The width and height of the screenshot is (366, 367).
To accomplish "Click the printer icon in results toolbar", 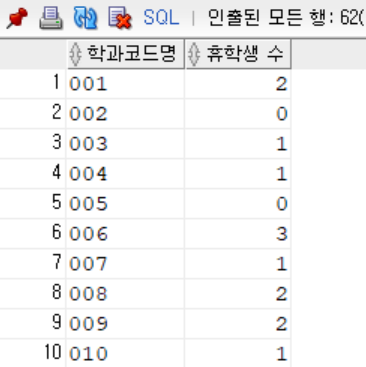I will (51, 18).
